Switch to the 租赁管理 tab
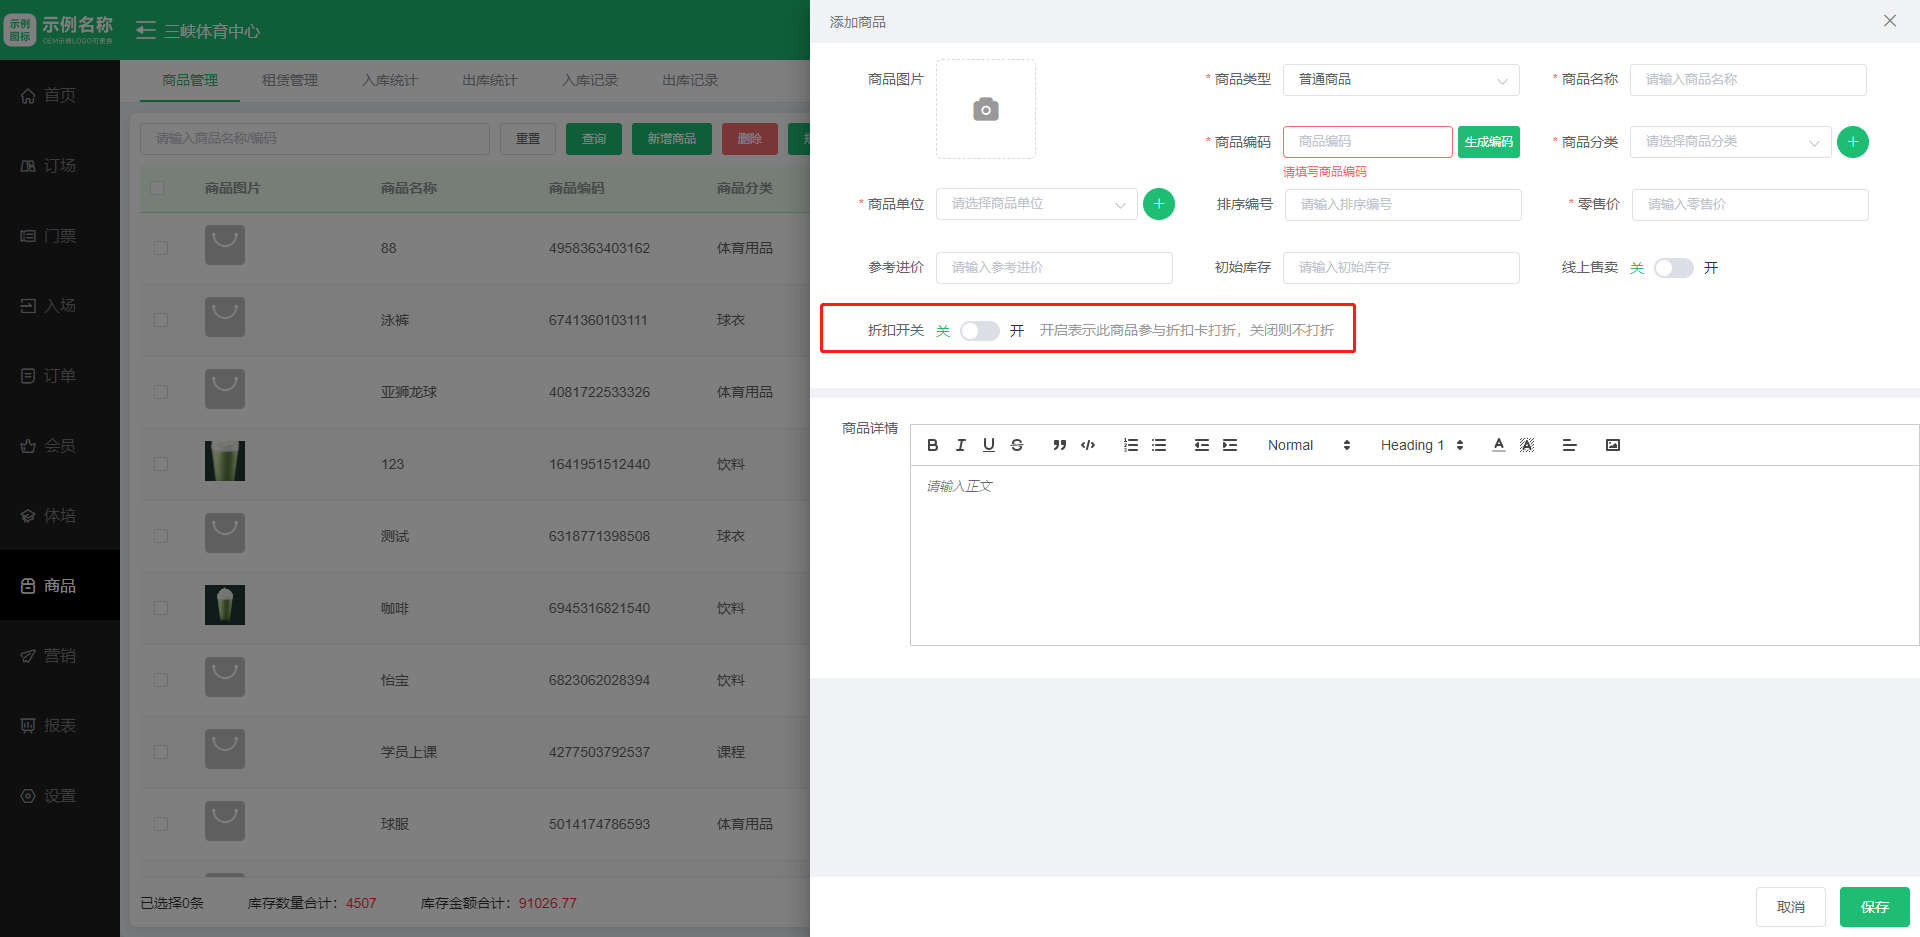1920x937 pixels. (x=289, y=80)
